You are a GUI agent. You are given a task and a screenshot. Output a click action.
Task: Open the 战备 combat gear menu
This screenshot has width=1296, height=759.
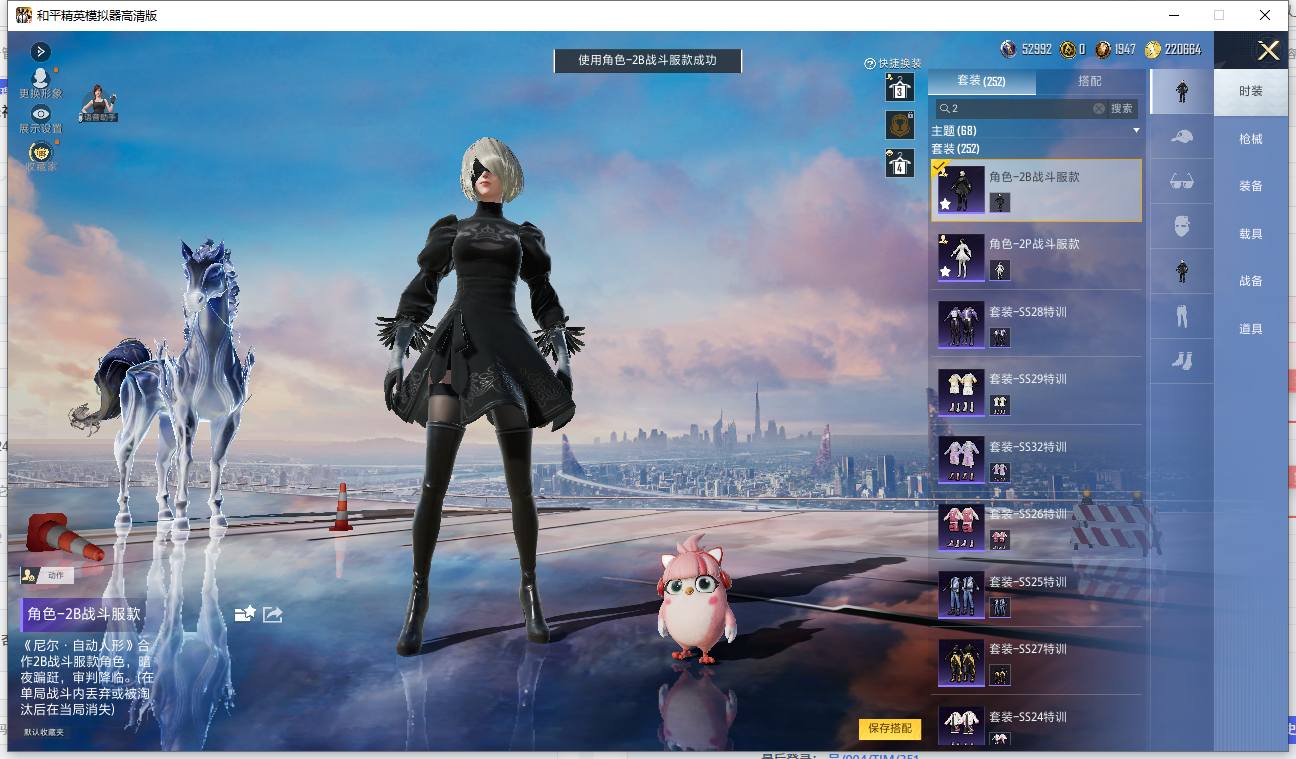[x=1251, y=281]
